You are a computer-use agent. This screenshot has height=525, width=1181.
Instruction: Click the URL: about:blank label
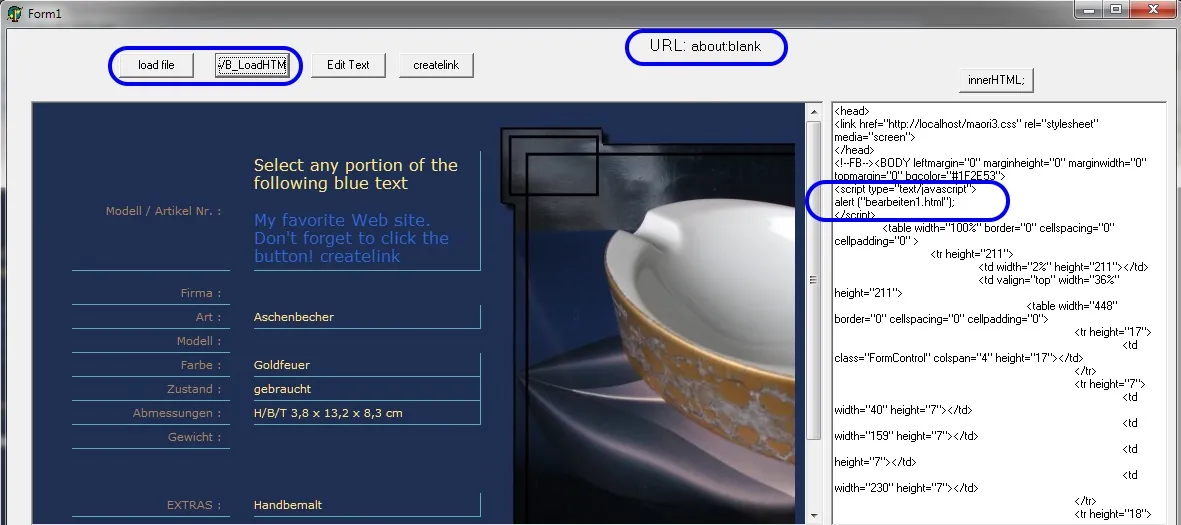click(x=706, y=46)
